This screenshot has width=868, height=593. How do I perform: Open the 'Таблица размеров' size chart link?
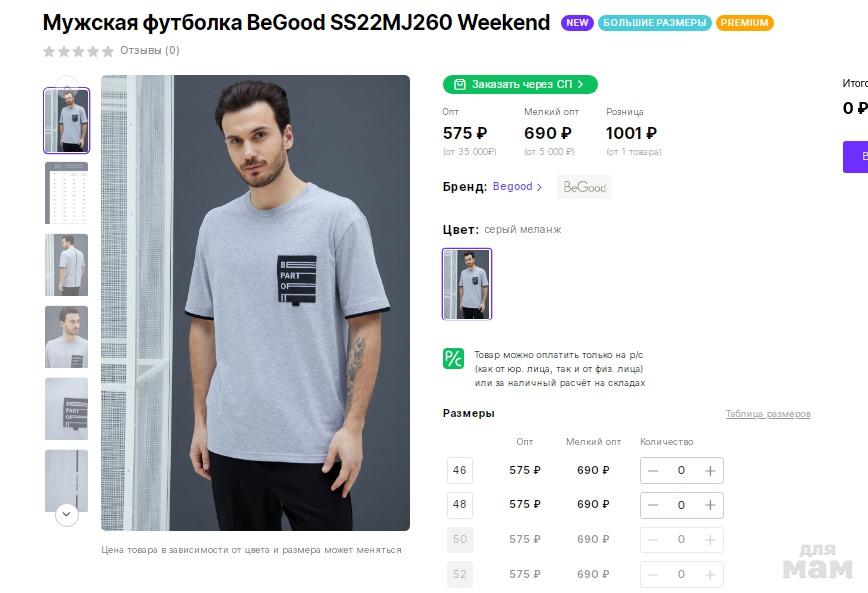pos(768,414)
